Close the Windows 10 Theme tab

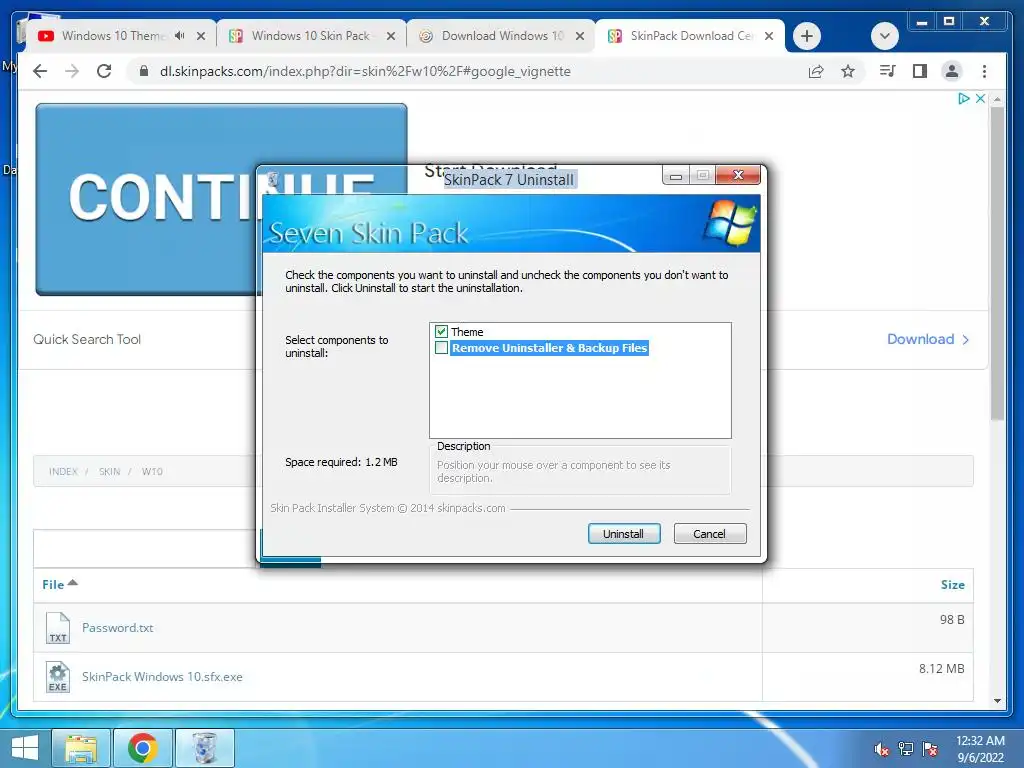click(x=201, y=36)
